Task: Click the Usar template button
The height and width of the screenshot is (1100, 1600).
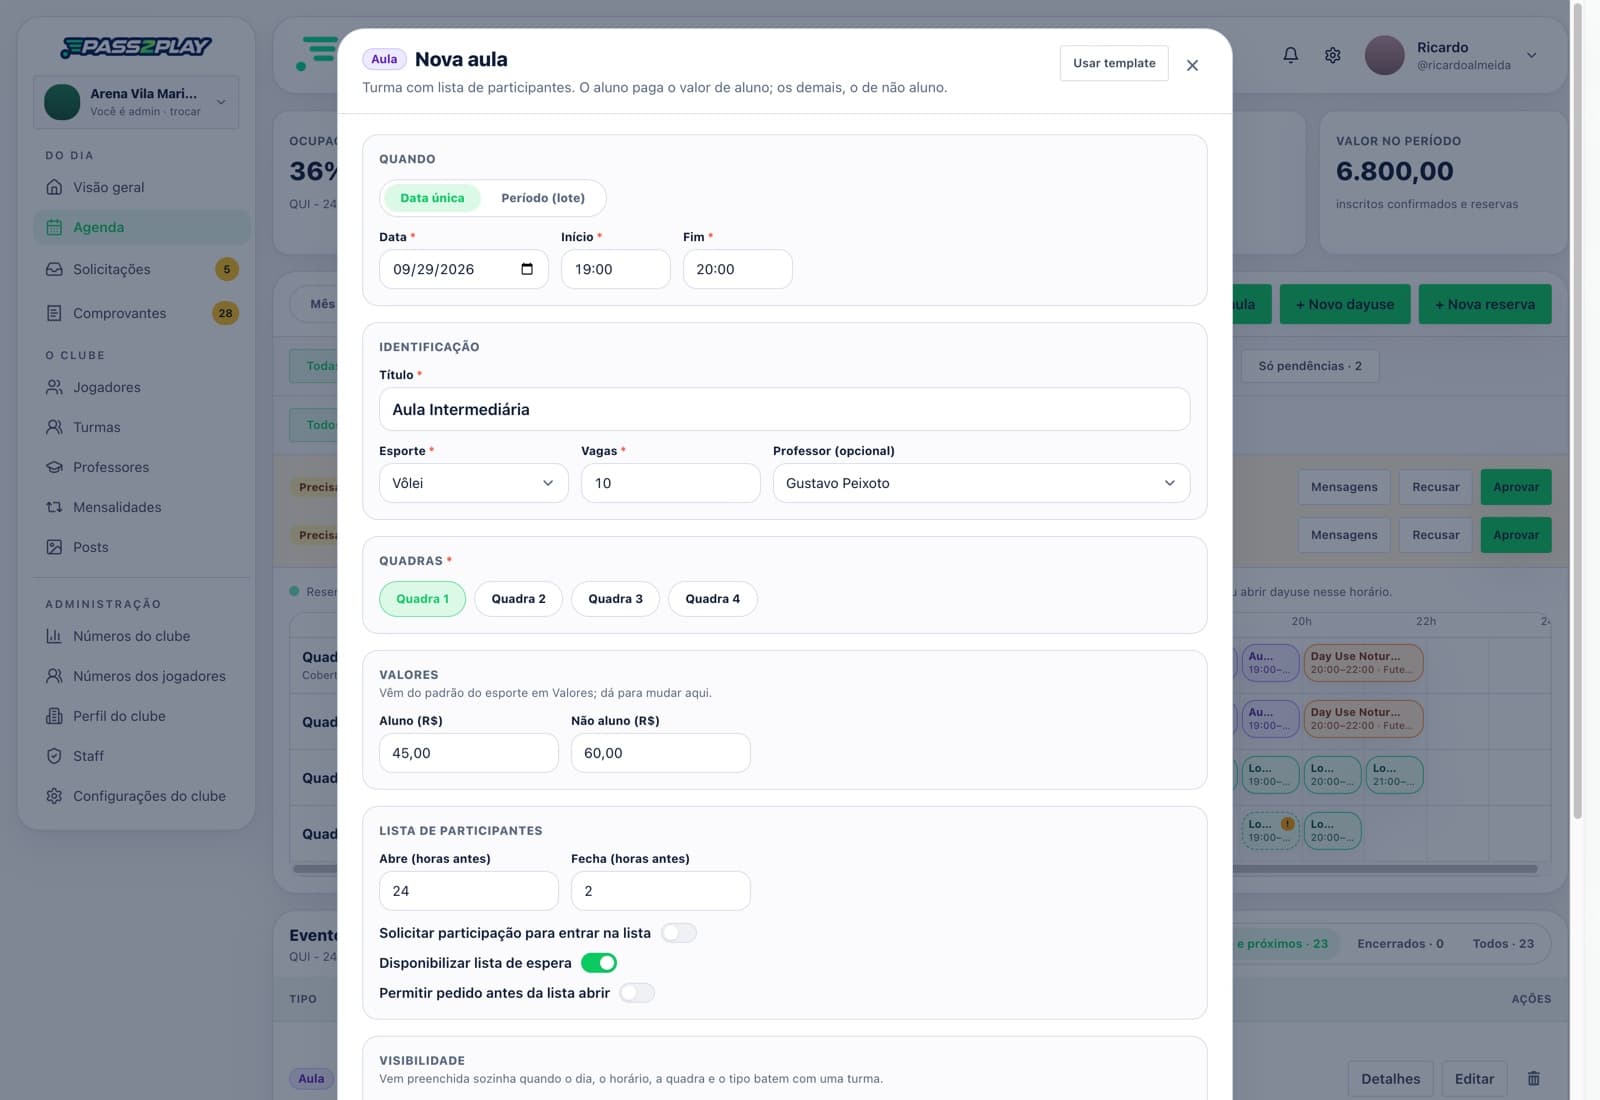Action: tap(1114, 63)
